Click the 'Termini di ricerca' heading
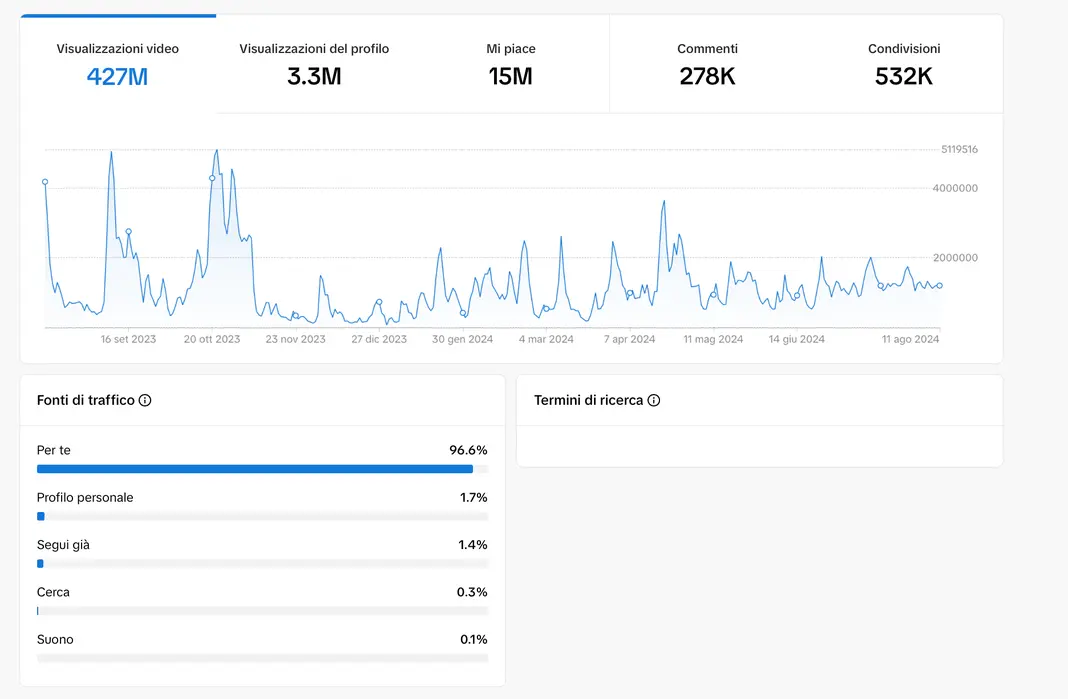The width and height of the screenshot is (1068, 699). point(588,401)
